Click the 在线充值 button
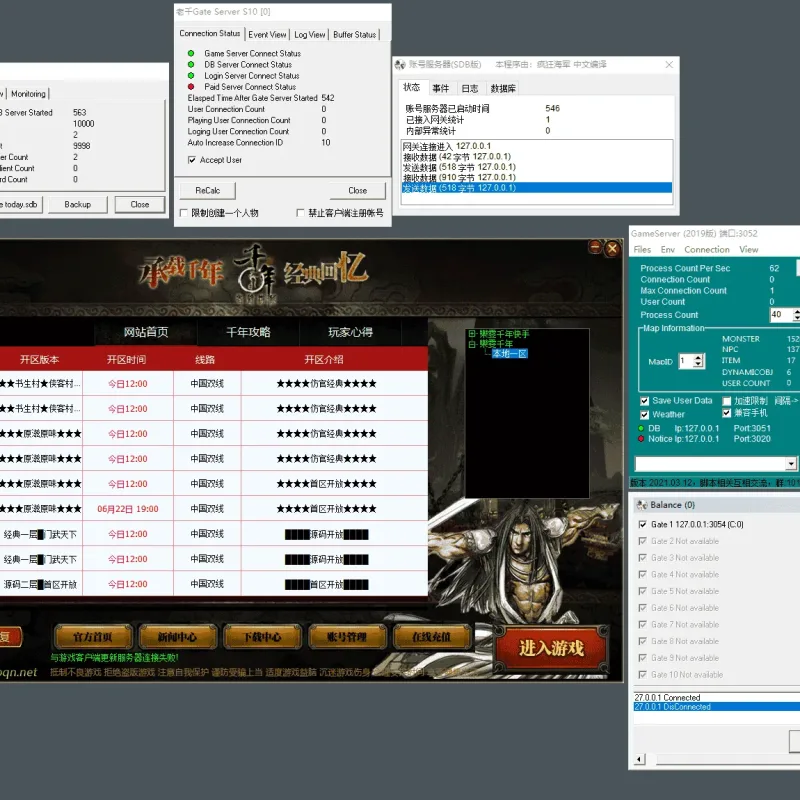The height and width of the screenshot is (800, 800). click(431, 637)
